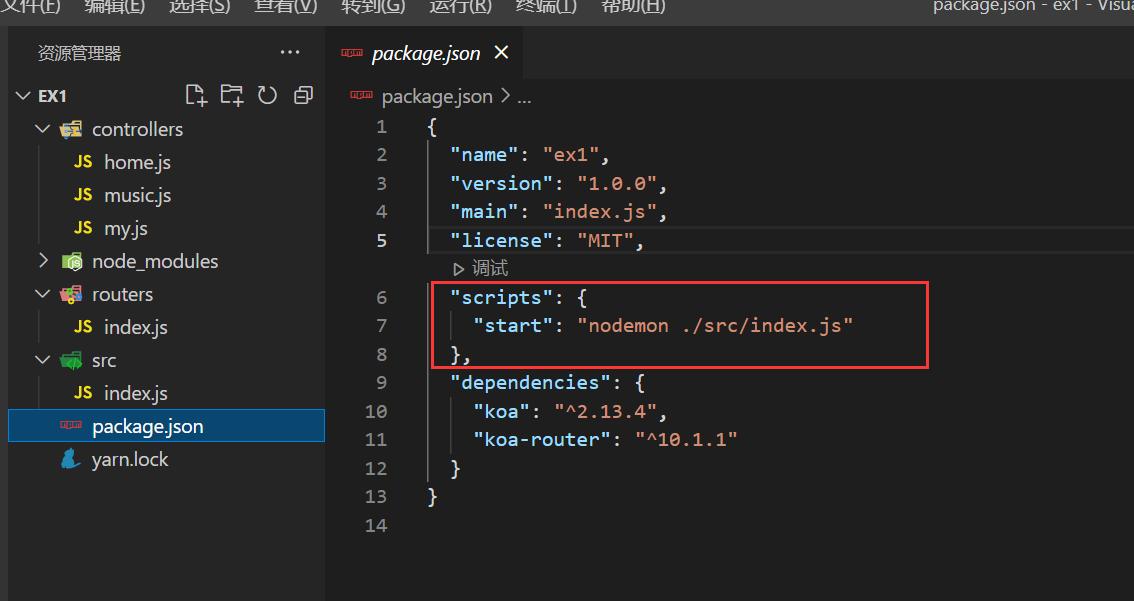Collapse all folders in the Explorer
This screenshot has height=601, width=1134.
pyautogui.click(x=303, y=95)
